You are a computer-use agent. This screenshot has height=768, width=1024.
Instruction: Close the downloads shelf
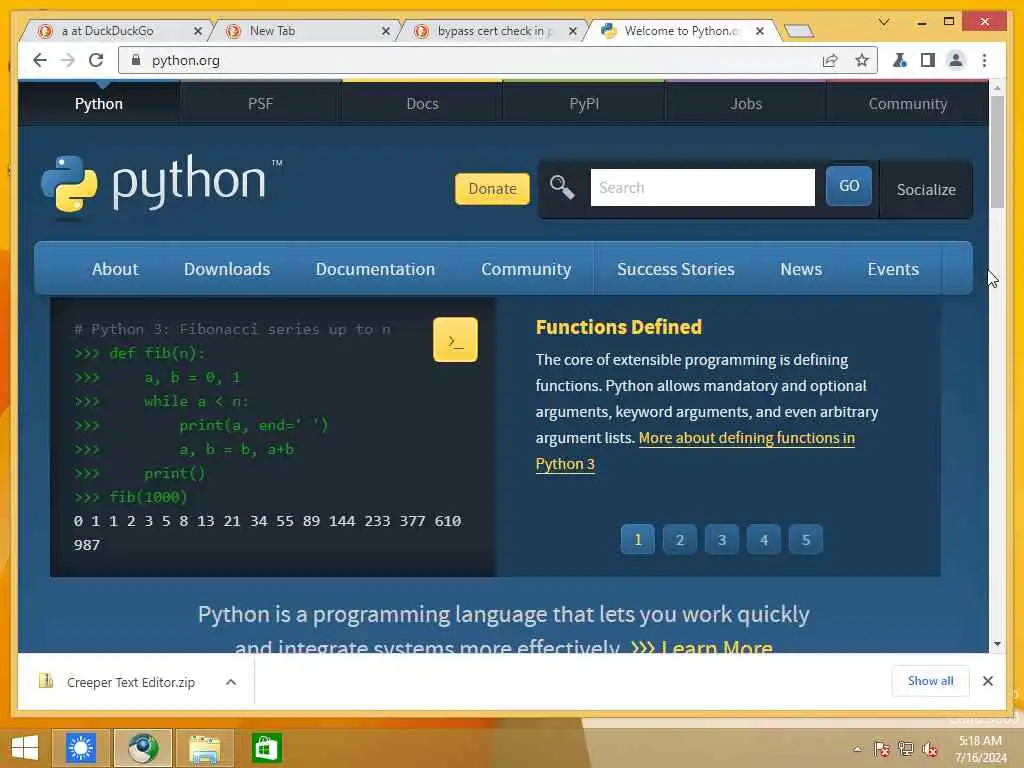coord(987,681)
